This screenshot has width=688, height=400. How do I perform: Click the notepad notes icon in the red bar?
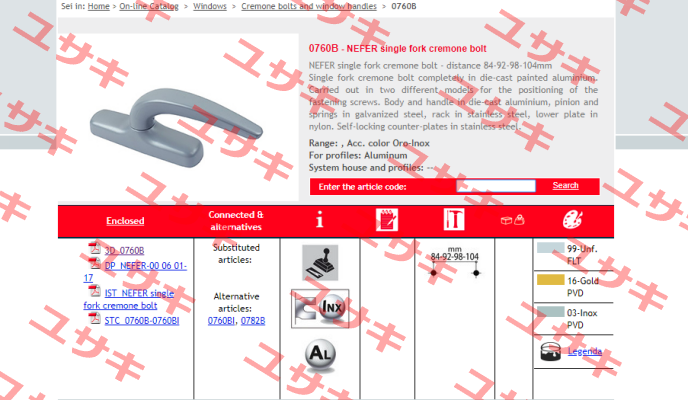(x=387, y=220)
